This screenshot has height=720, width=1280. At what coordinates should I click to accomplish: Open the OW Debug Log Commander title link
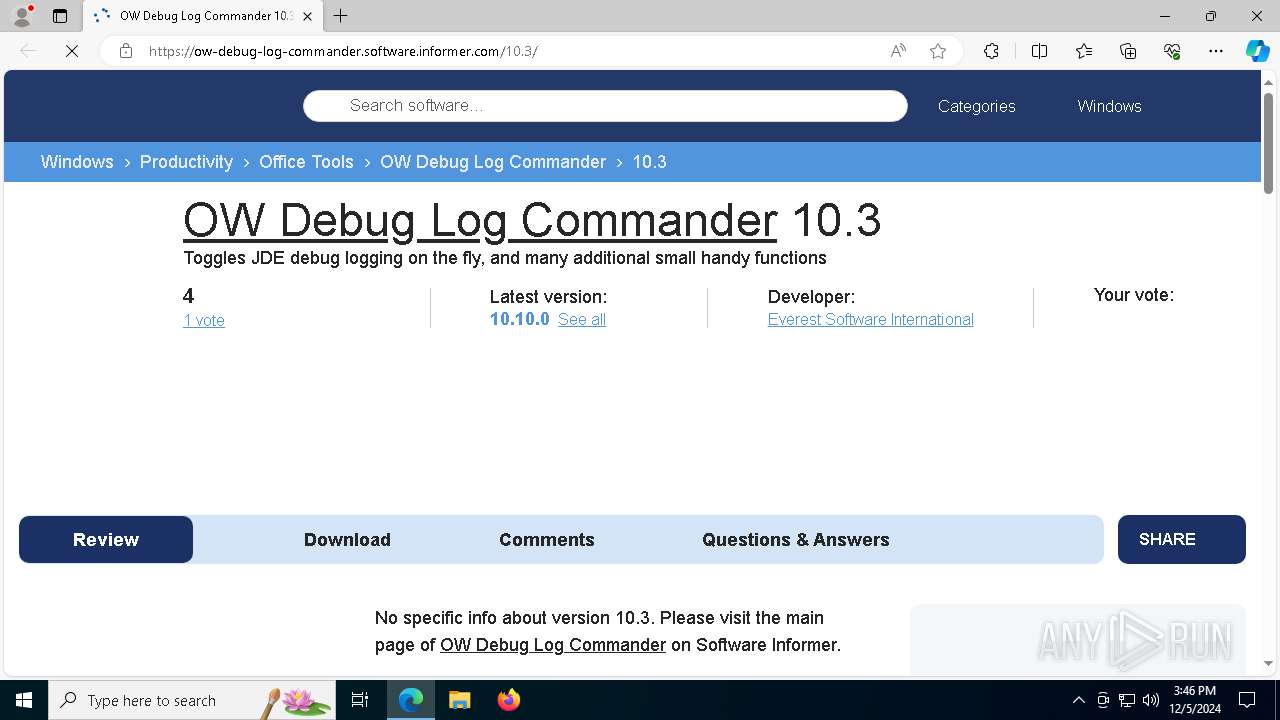coord(480,220)
